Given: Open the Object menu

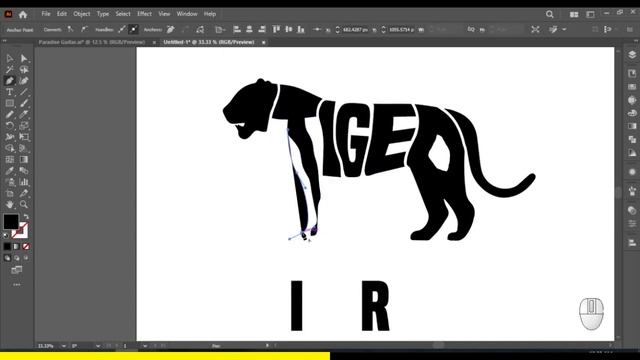Looking at the screenshot, I should (82, 14).
